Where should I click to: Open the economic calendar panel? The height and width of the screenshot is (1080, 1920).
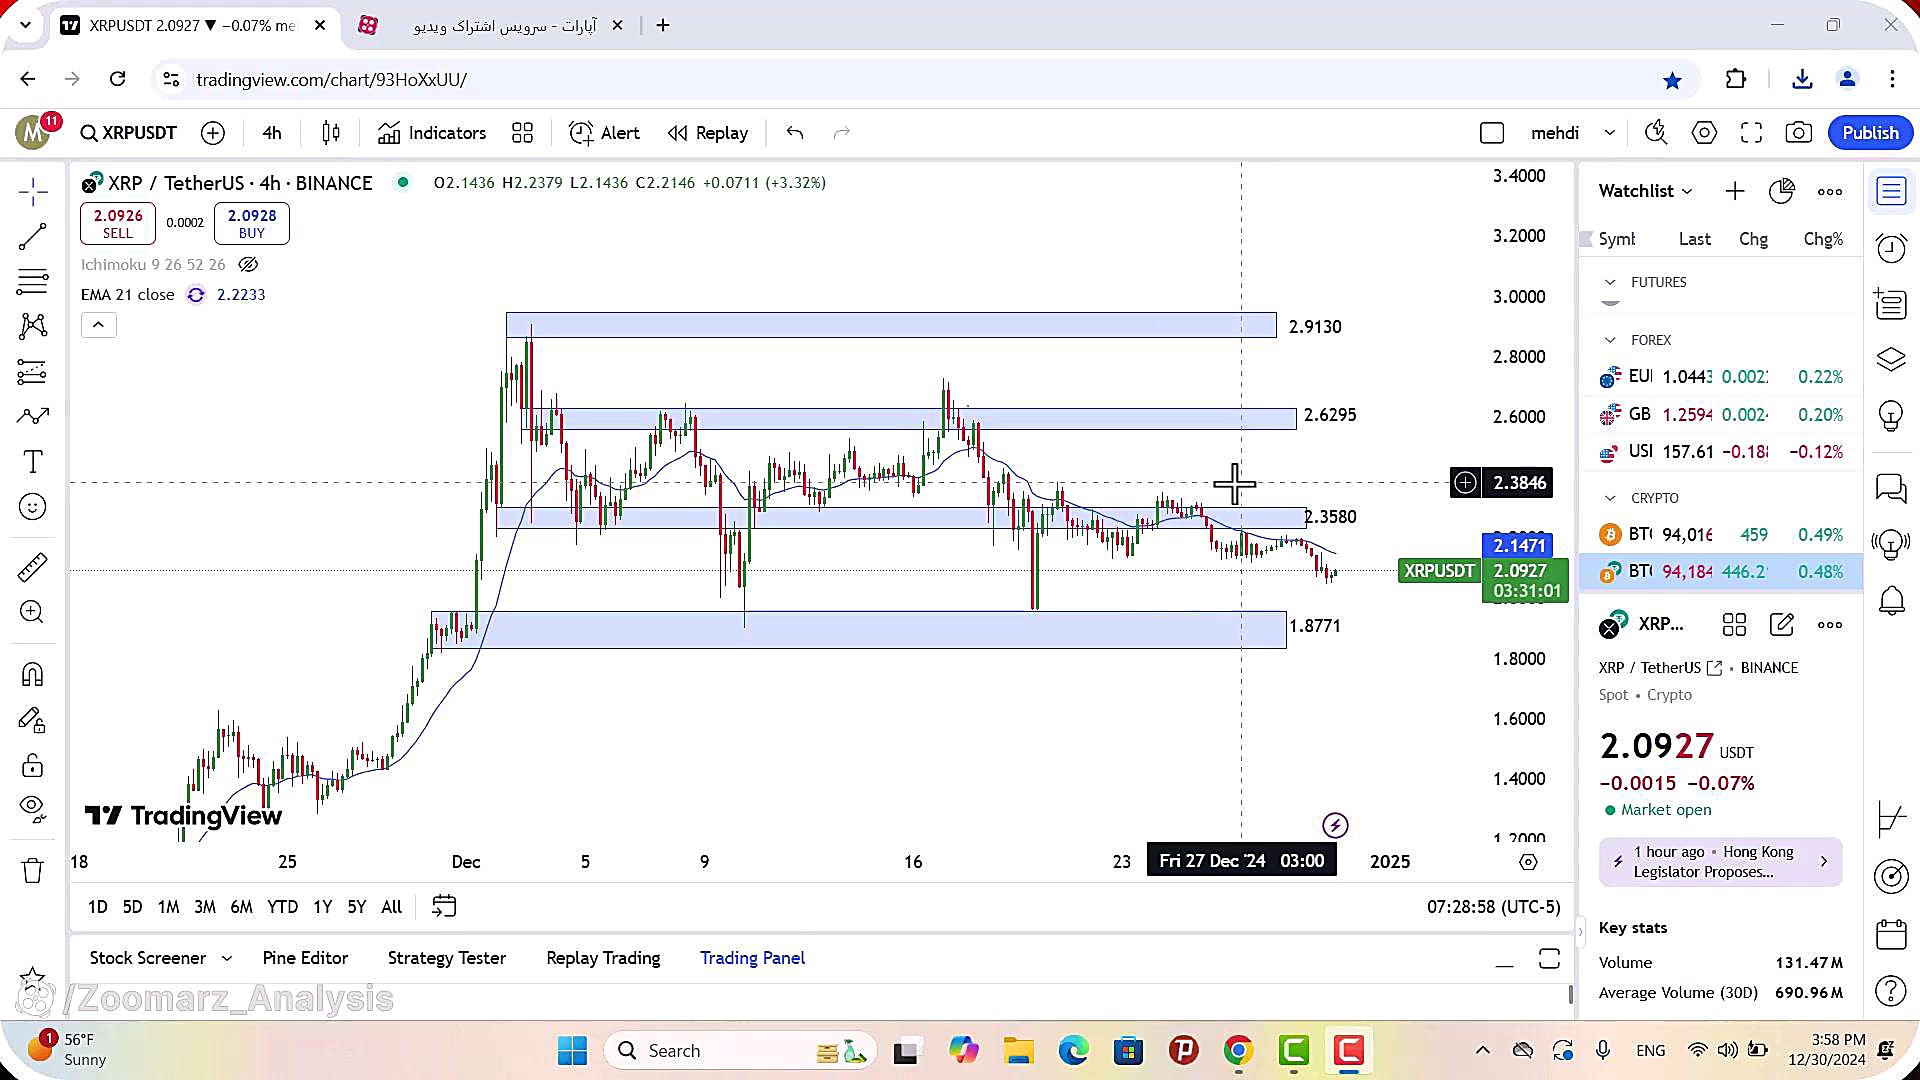pos(1891,935)
